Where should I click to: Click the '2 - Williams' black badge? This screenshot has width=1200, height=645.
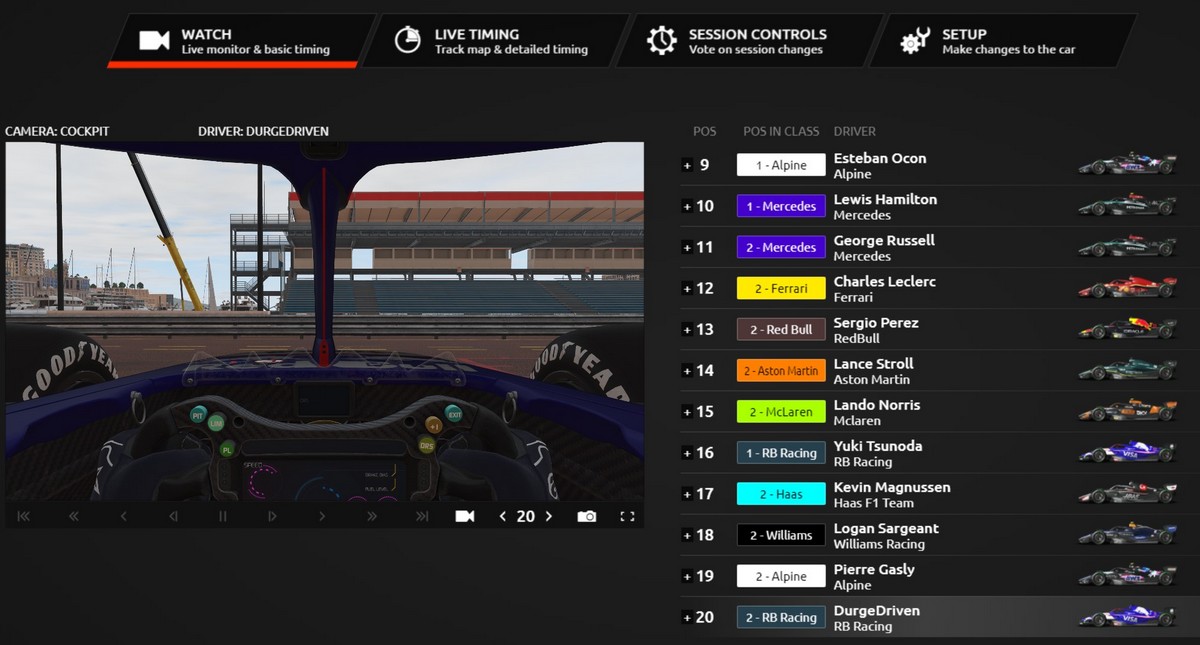click(781, 535)
